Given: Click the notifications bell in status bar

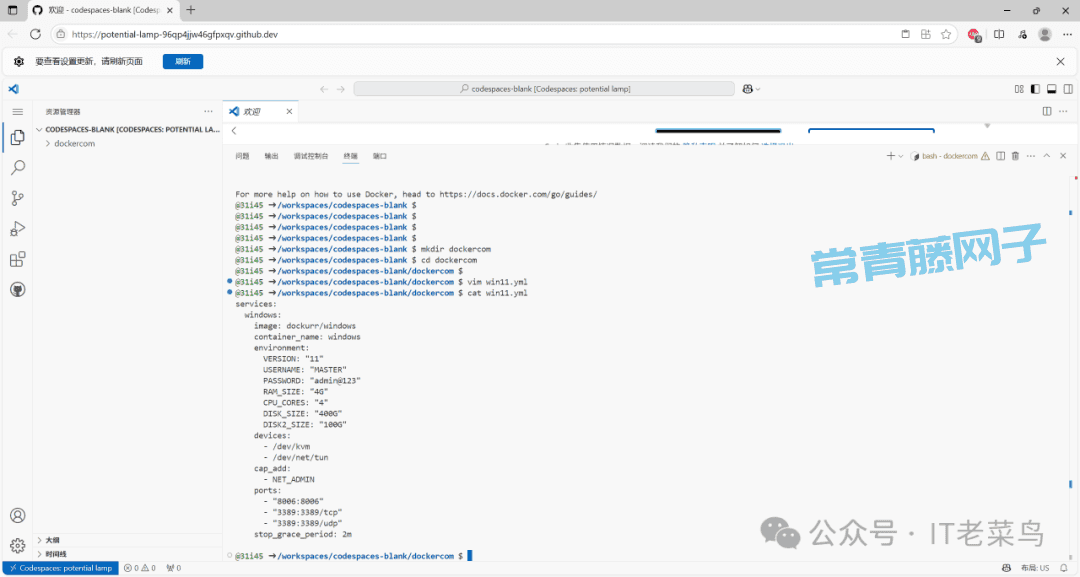Looking at the screenshot, I should click(1064, 568).
